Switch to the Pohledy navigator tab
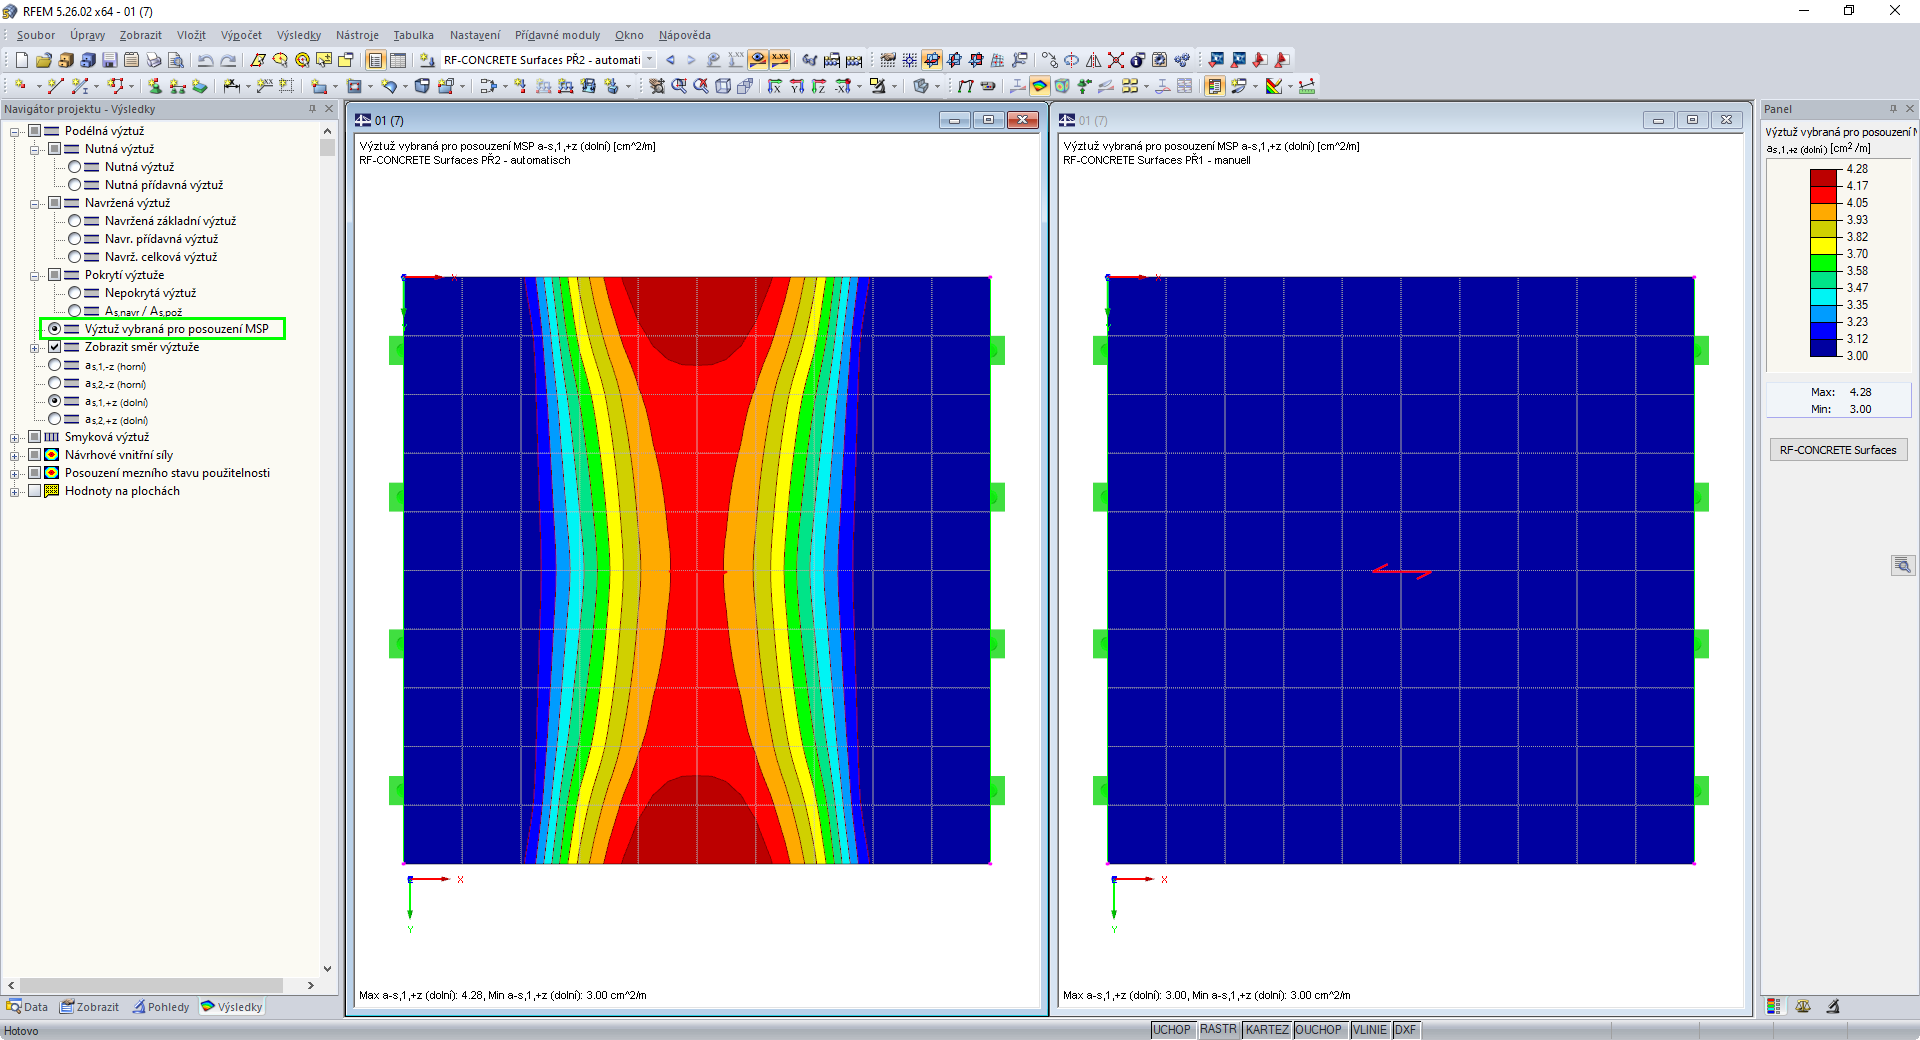The width and height of the screenshot is (1920, 1040). pos(161,1007)
